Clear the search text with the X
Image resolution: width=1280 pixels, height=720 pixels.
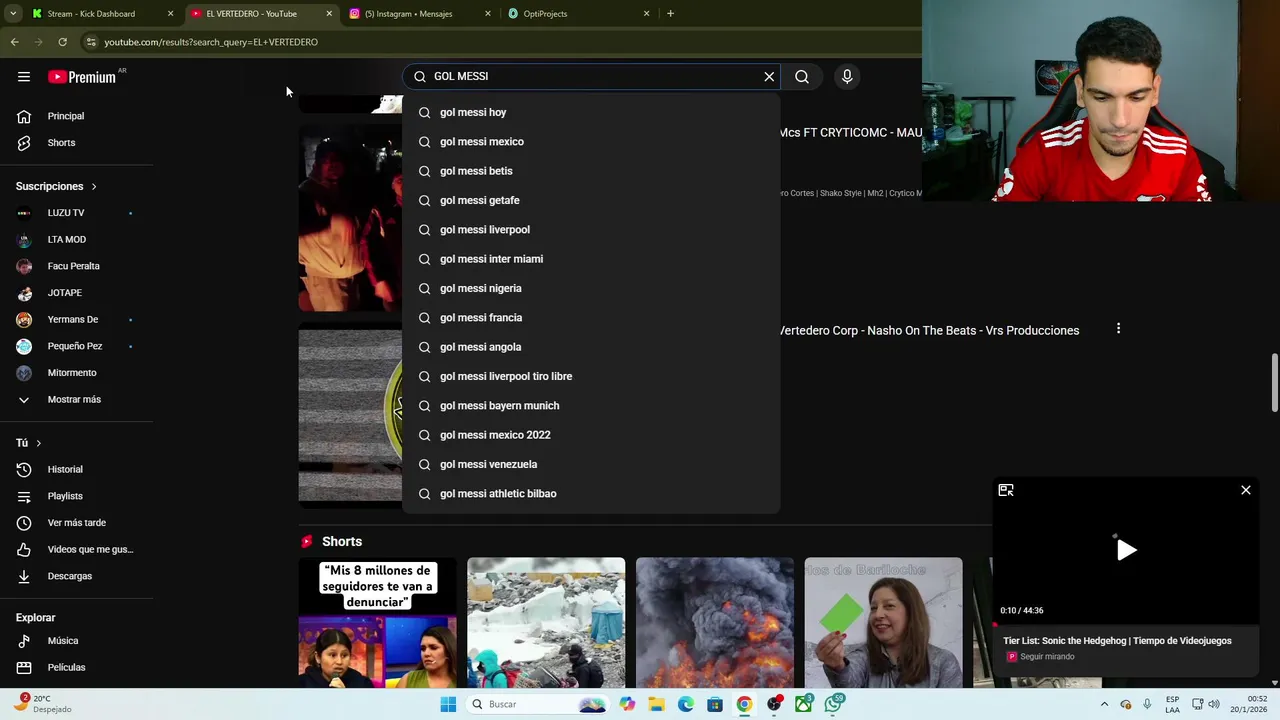pyautogui.click(x=769, y=77)
